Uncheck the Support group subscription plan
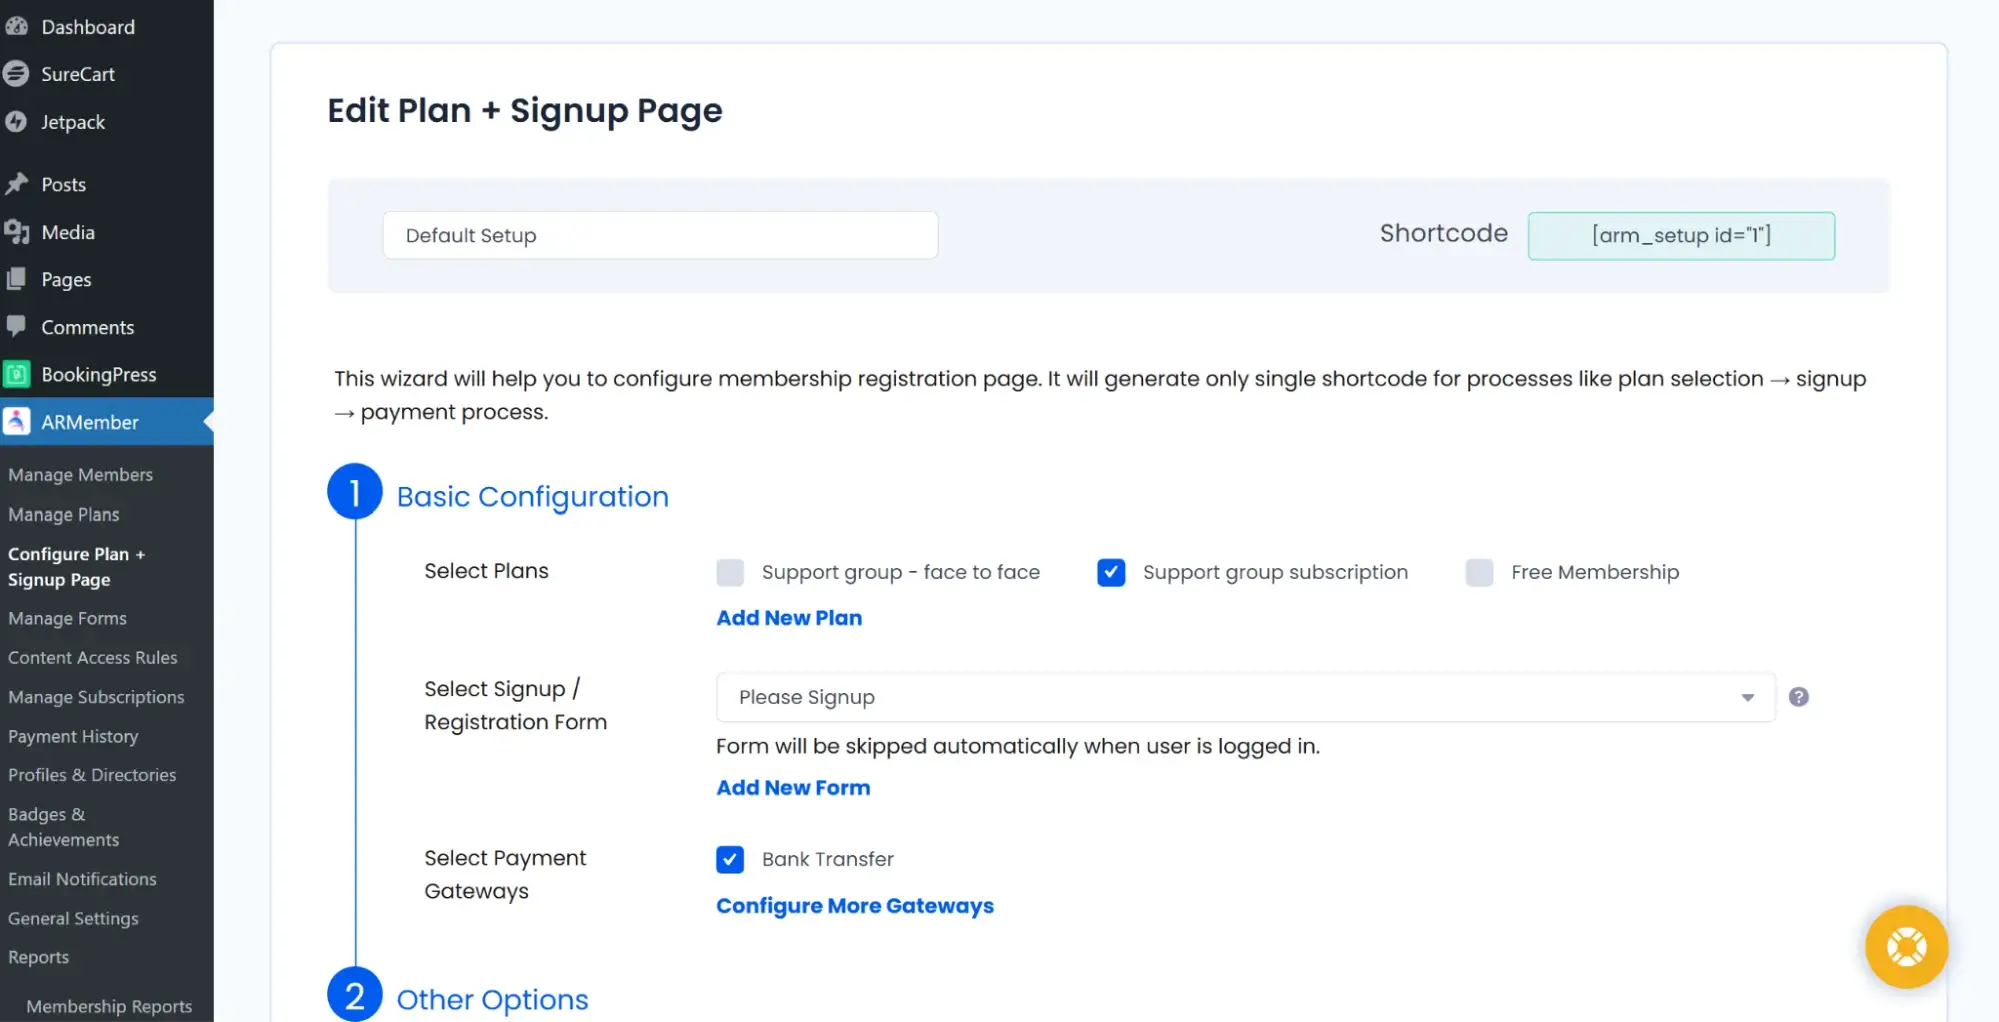 coord(1111,572)
